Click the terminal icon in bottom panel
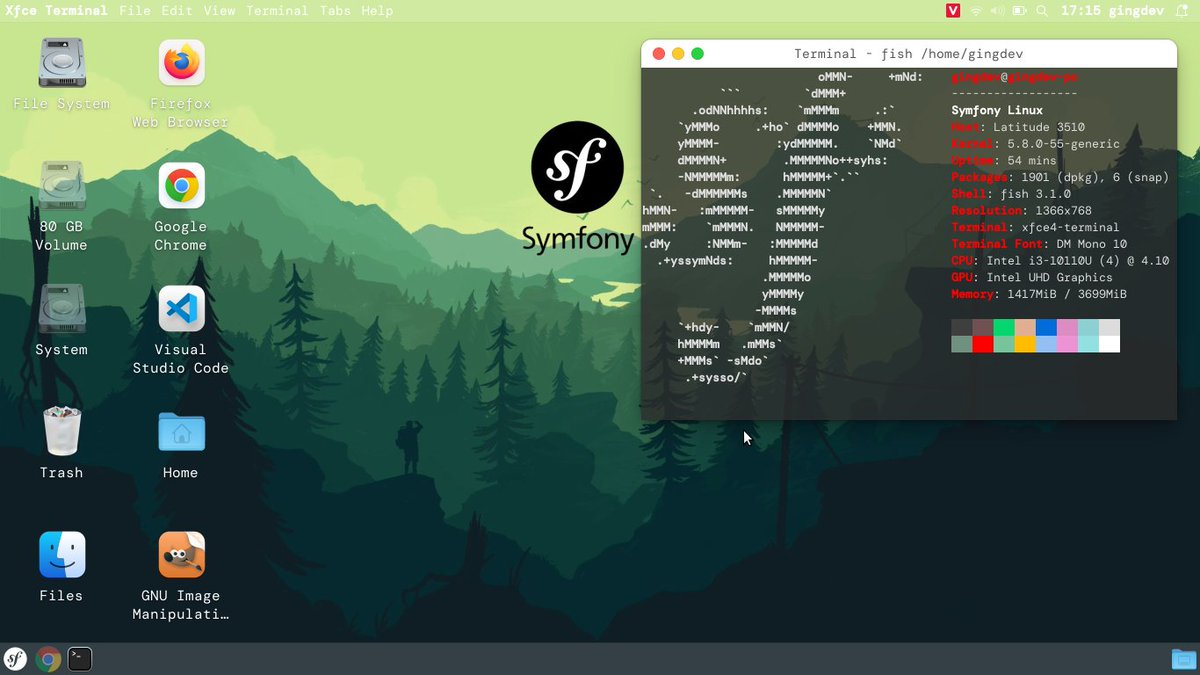Screen dimensions: 1200x675 (x=80, y=659)
